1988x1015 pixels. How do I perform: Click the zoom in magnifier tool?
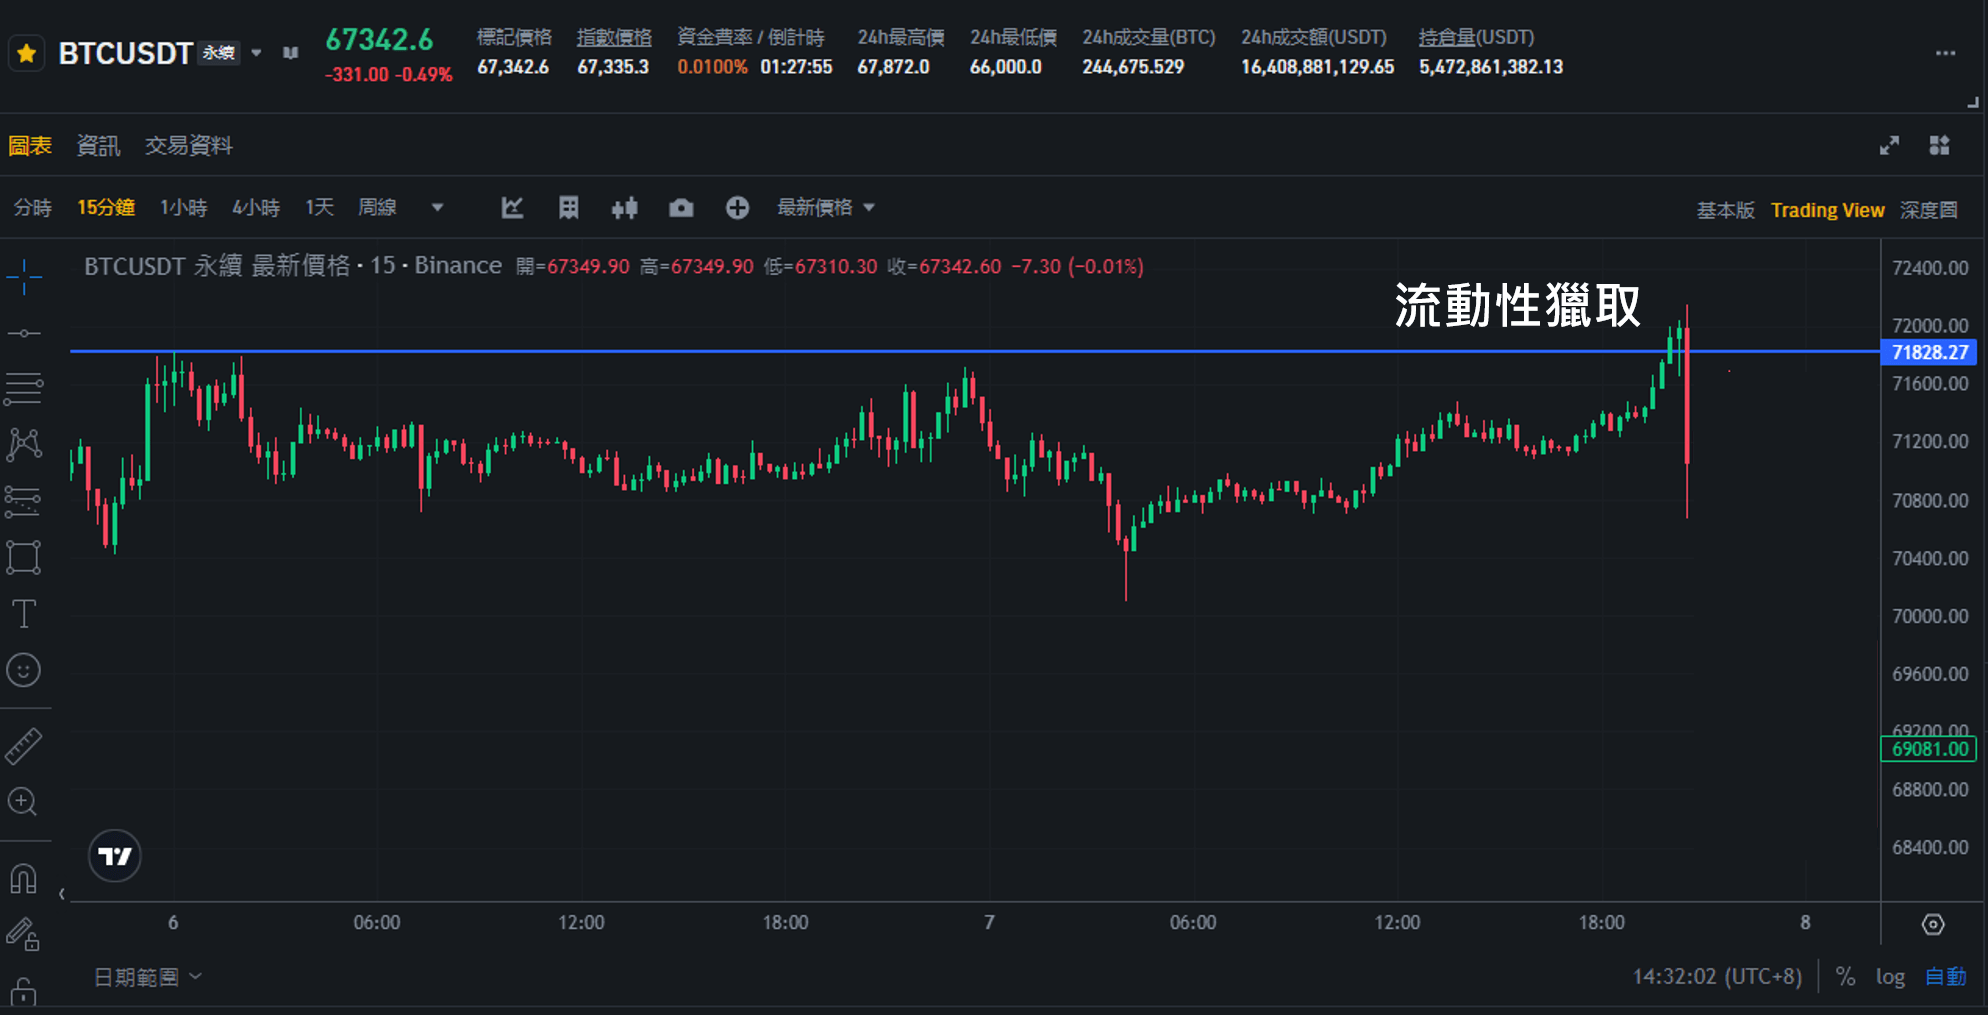click(x=23, y=802)
